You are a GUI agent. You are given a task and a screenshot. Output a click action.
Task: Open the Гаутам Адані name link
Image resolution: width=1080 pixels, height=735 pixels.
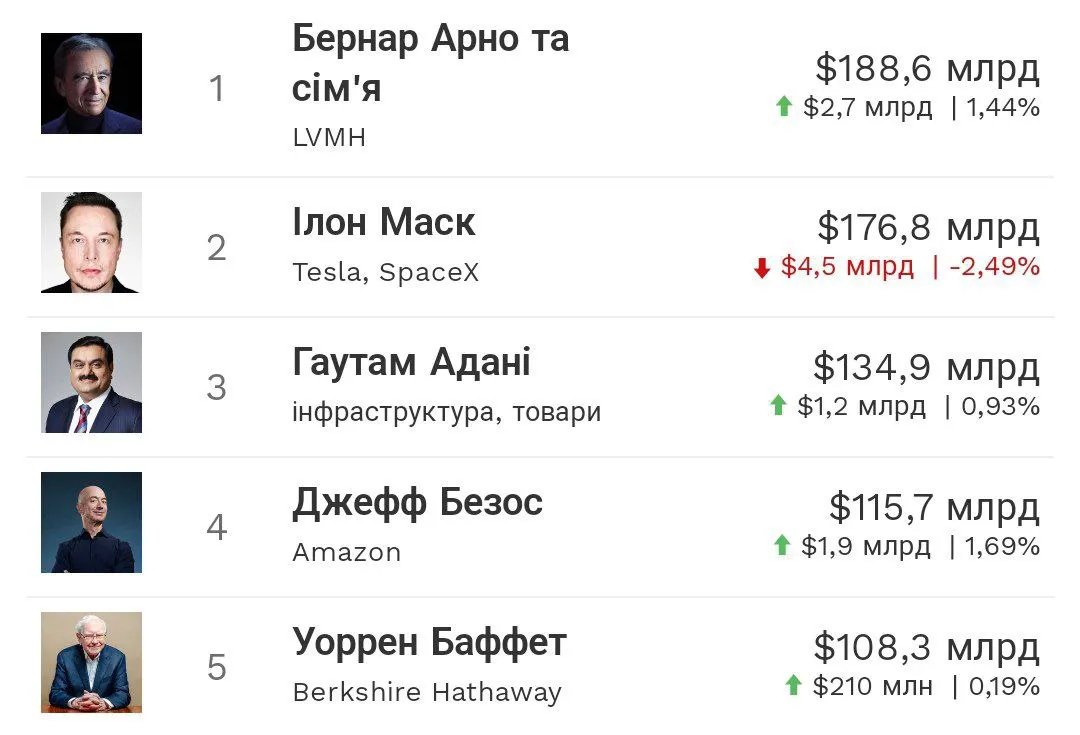[x=411, y=362]
